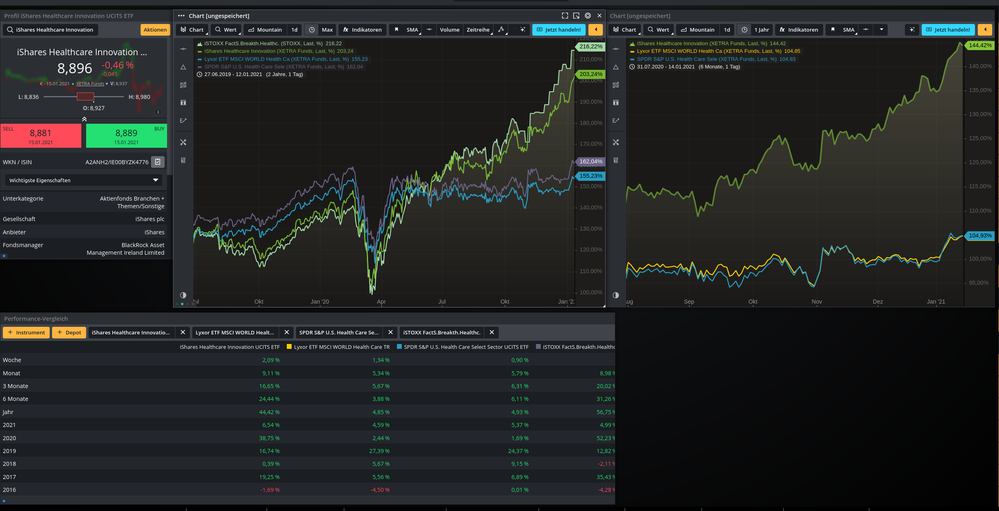
Task: Open Chart dropdown in right chart toolbar
Action: coord(623,29)
